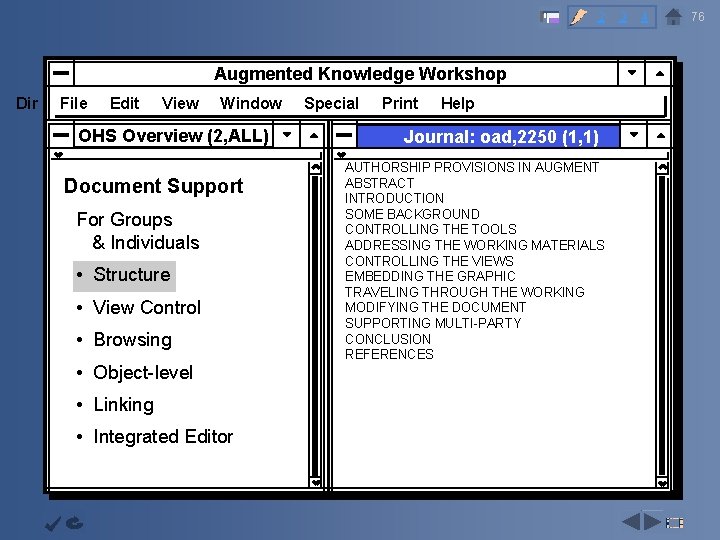Open the View menu
The width and height of the screenshot is (720, 540).
click(180, 103)
